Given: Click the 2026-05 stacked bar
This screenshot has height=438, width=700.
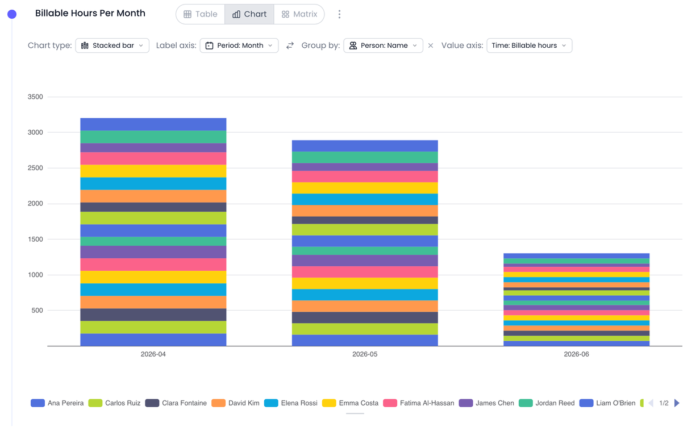Looking at the screenshot, I should coord(365,243).
